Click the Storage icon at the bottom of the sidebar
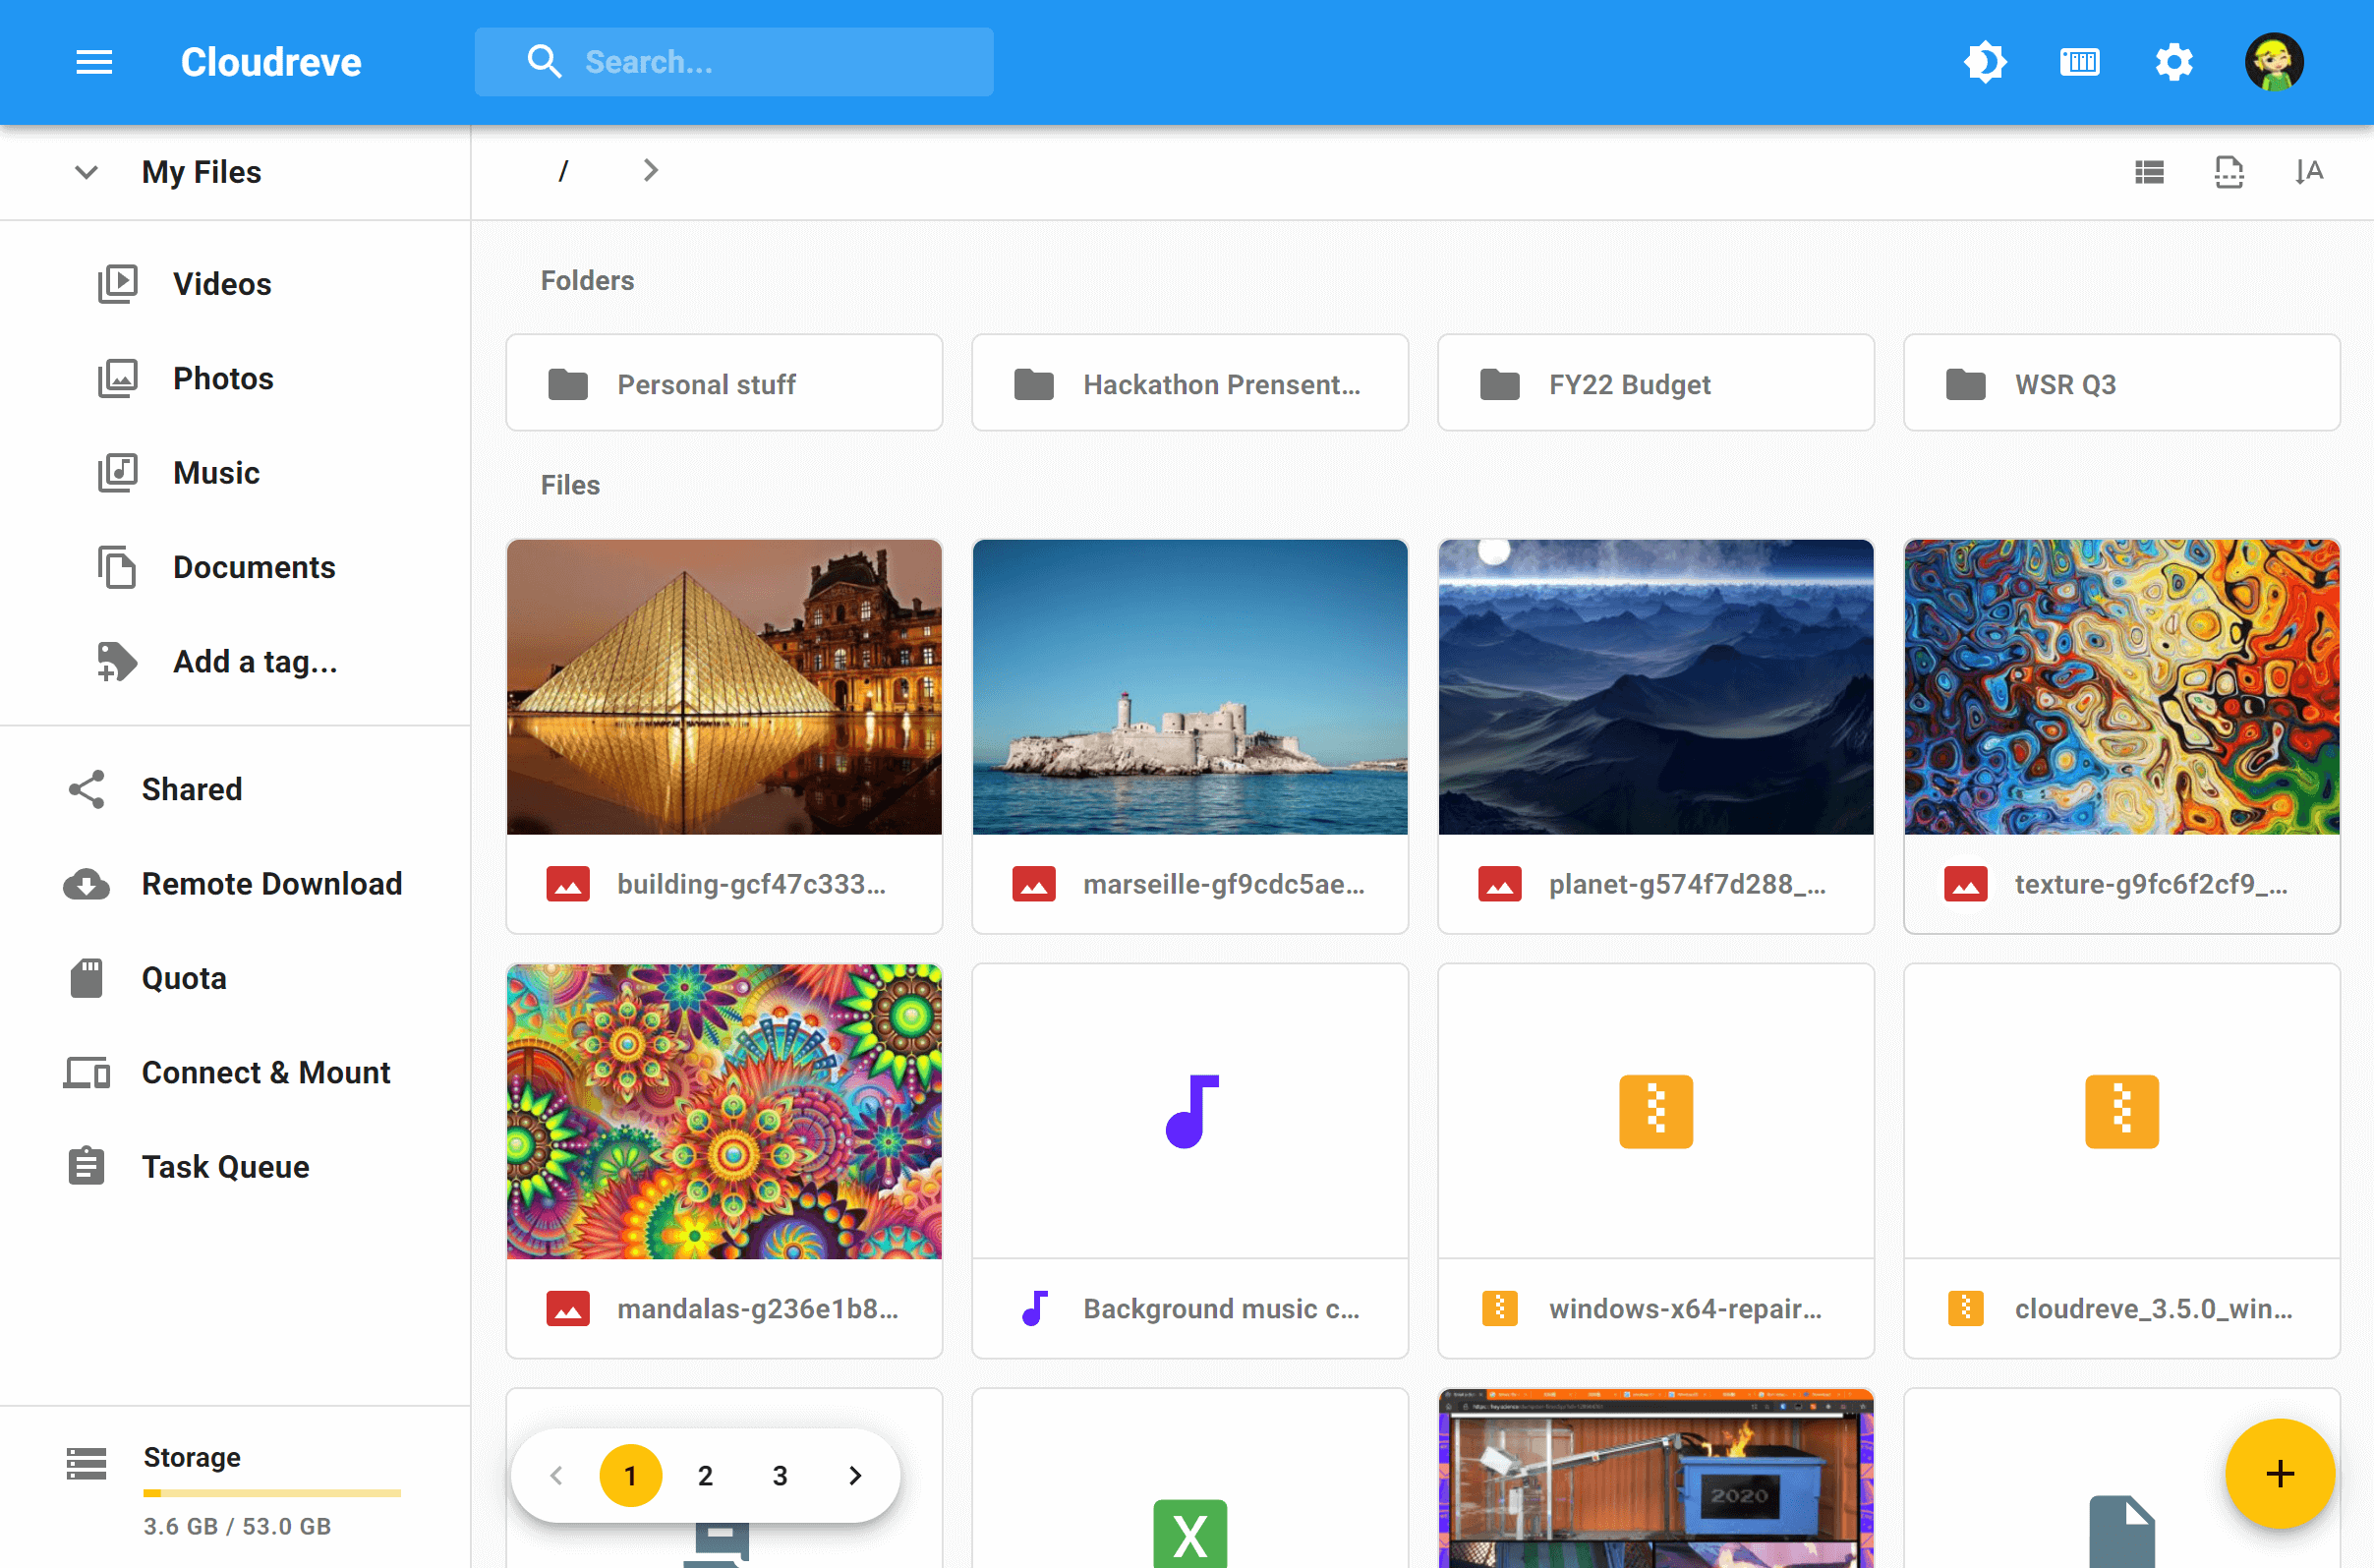2374x1568 pixels. 87,1463
